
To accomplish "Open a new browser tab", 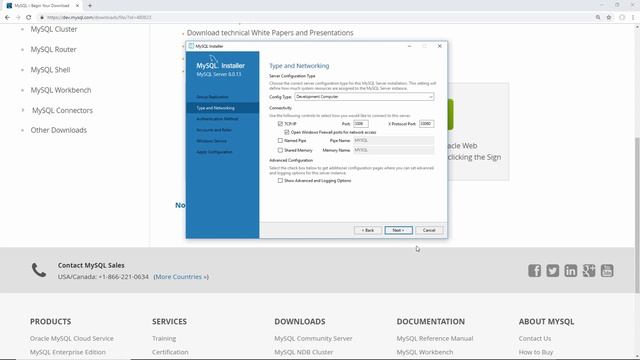I will tap(90, 6).
